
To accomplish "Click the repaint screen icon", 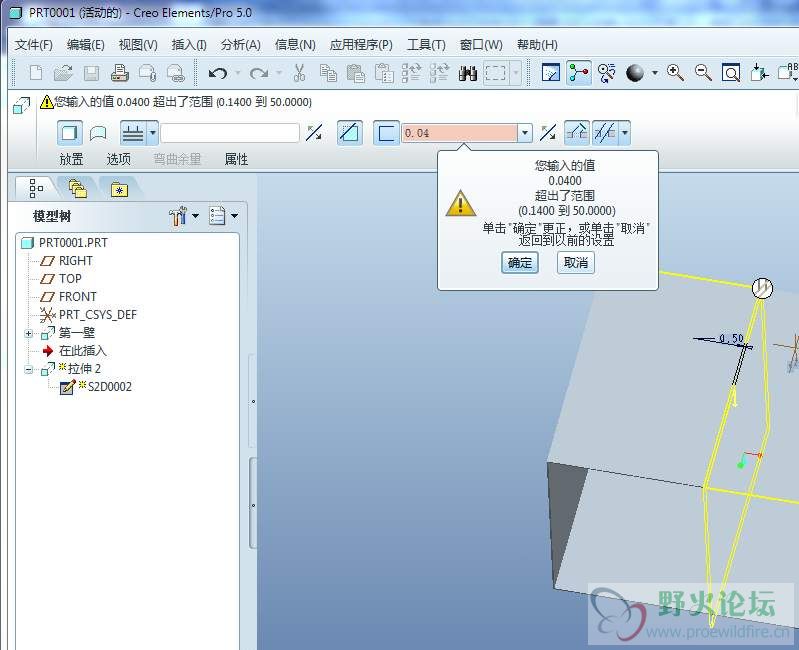I will pos(550,73).
